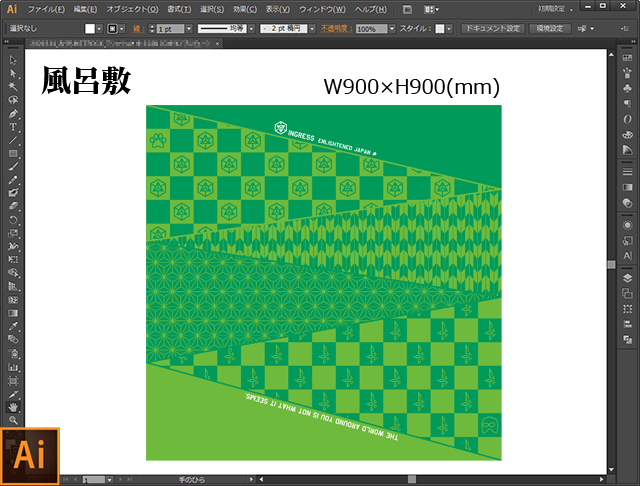Click the 環境設定 button
Viewport: 640px width, 486px height.
click(548, 29)
